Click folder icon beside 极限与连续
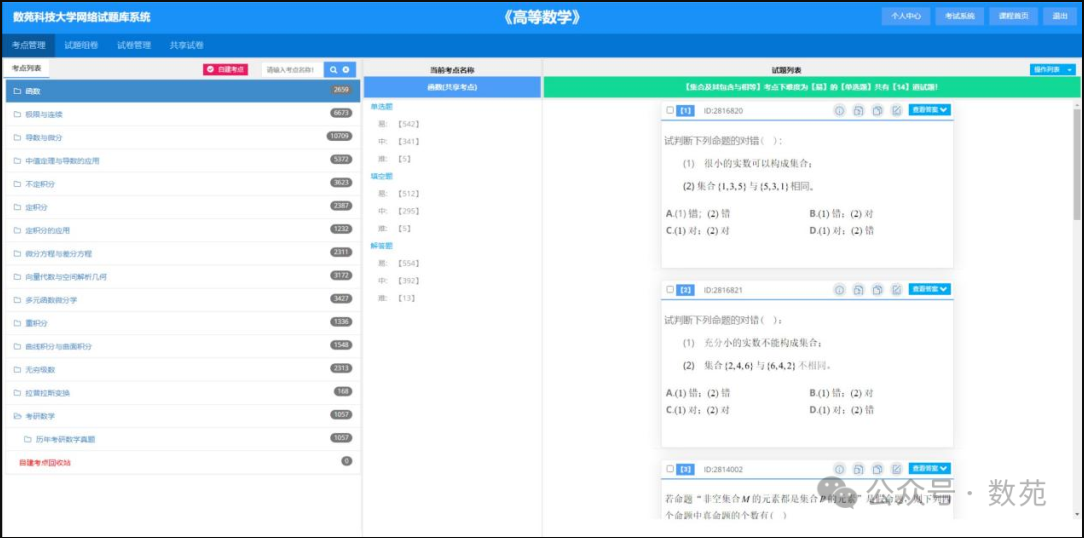1084x538 pixels. point(18,114)
